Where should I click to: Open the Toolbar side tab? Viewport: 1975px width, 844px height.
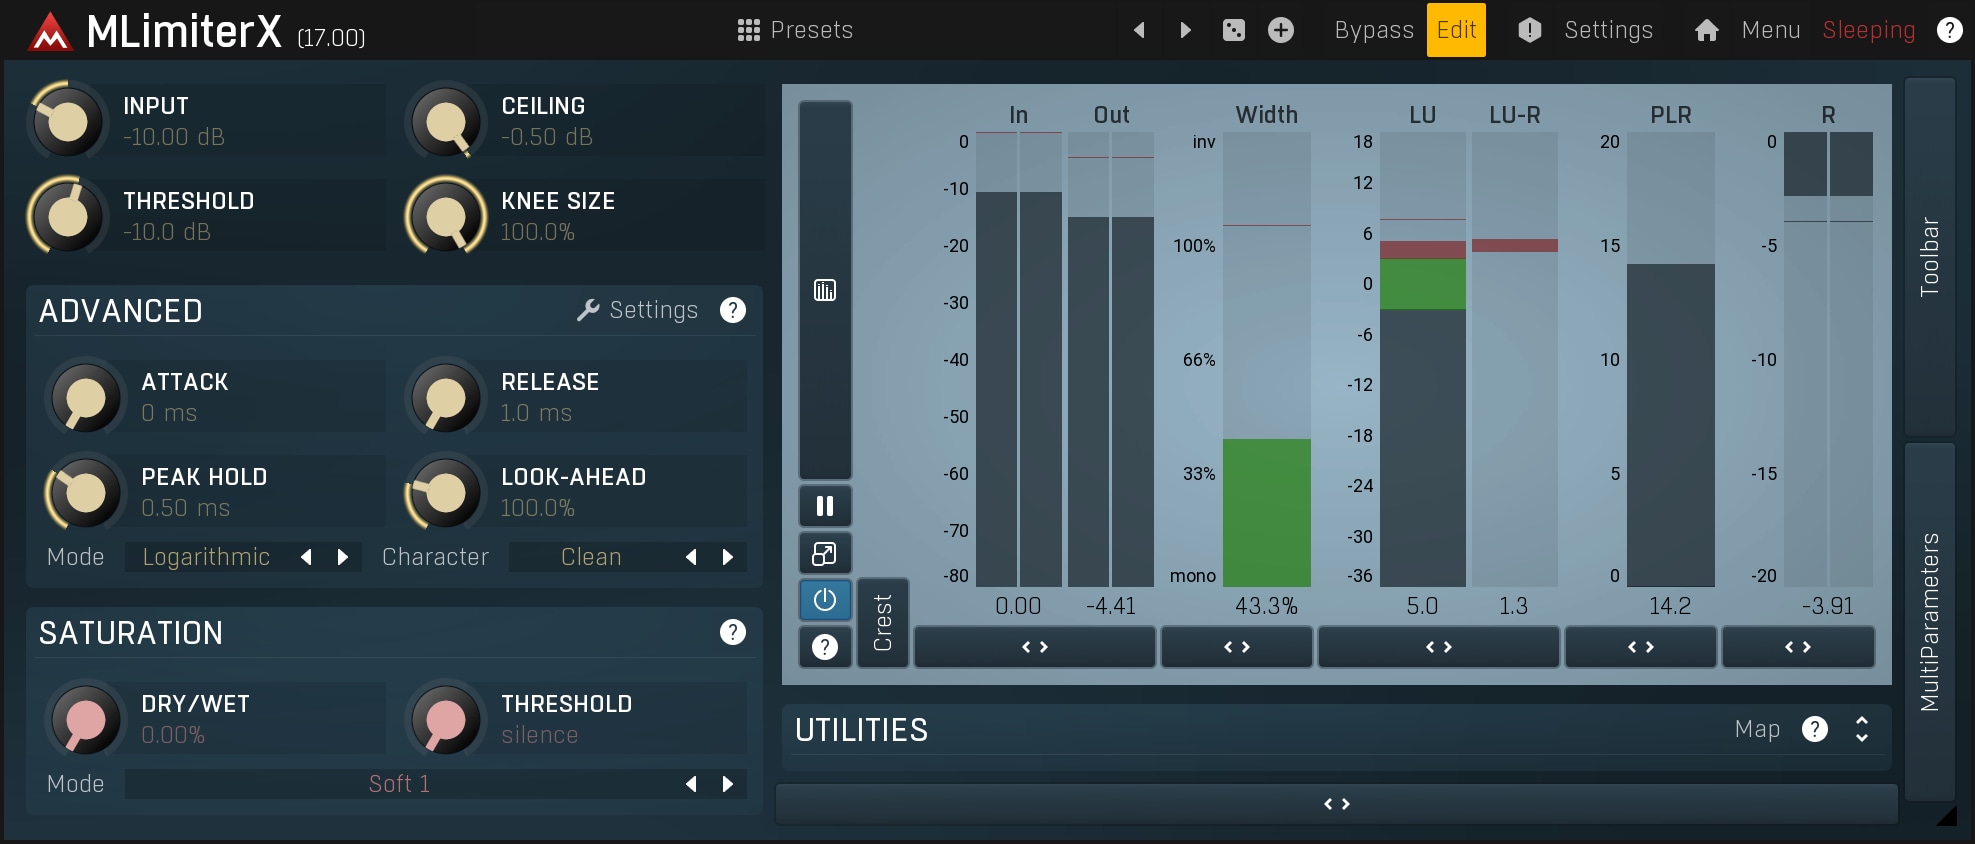point(1929,256)
